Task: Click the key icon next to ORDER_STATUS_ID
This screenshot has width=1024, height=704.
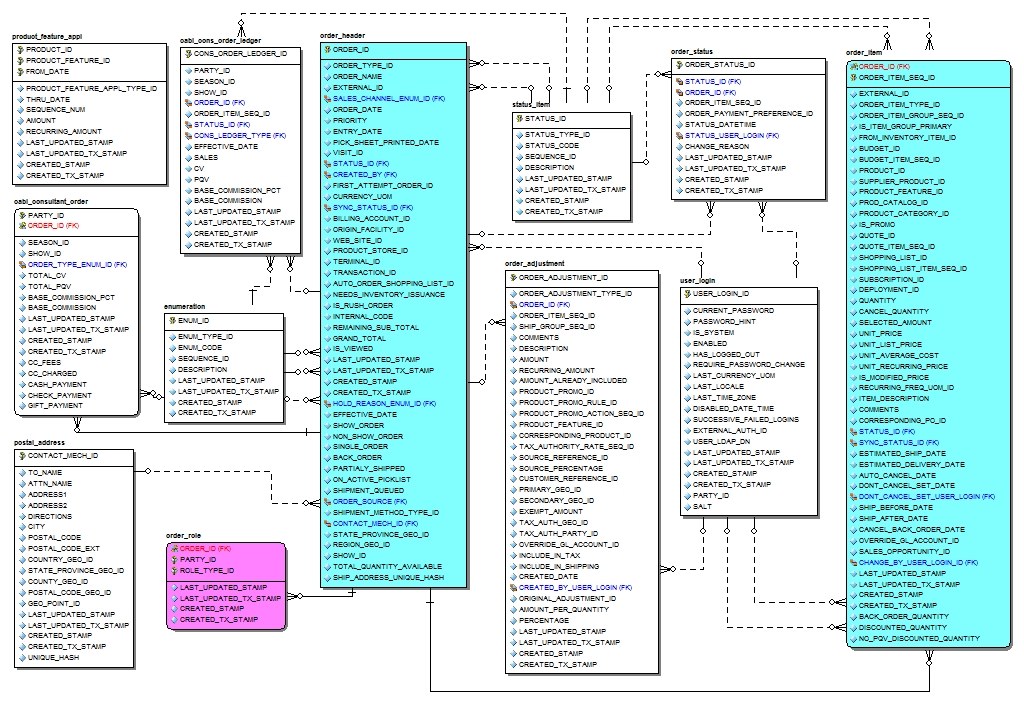Action: click(x=678, y=65)
